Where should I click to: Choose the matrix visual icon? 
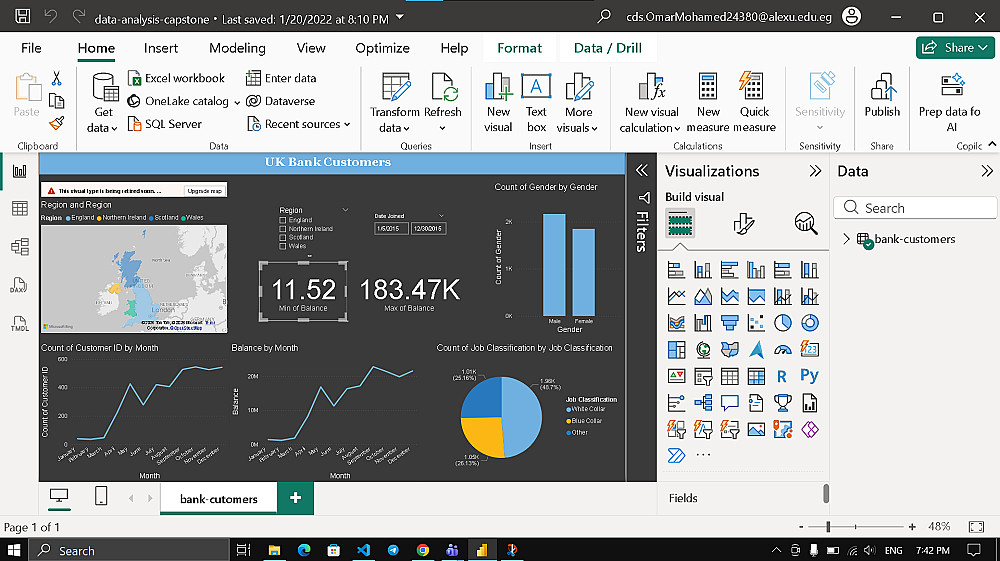756,376
